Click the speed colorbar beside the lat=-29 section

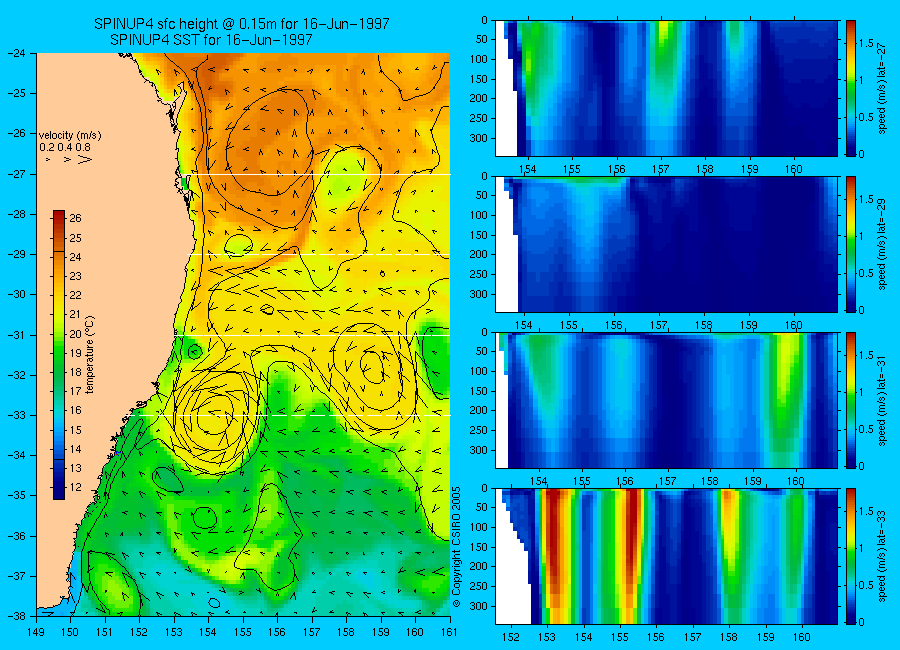click(850, 244)
